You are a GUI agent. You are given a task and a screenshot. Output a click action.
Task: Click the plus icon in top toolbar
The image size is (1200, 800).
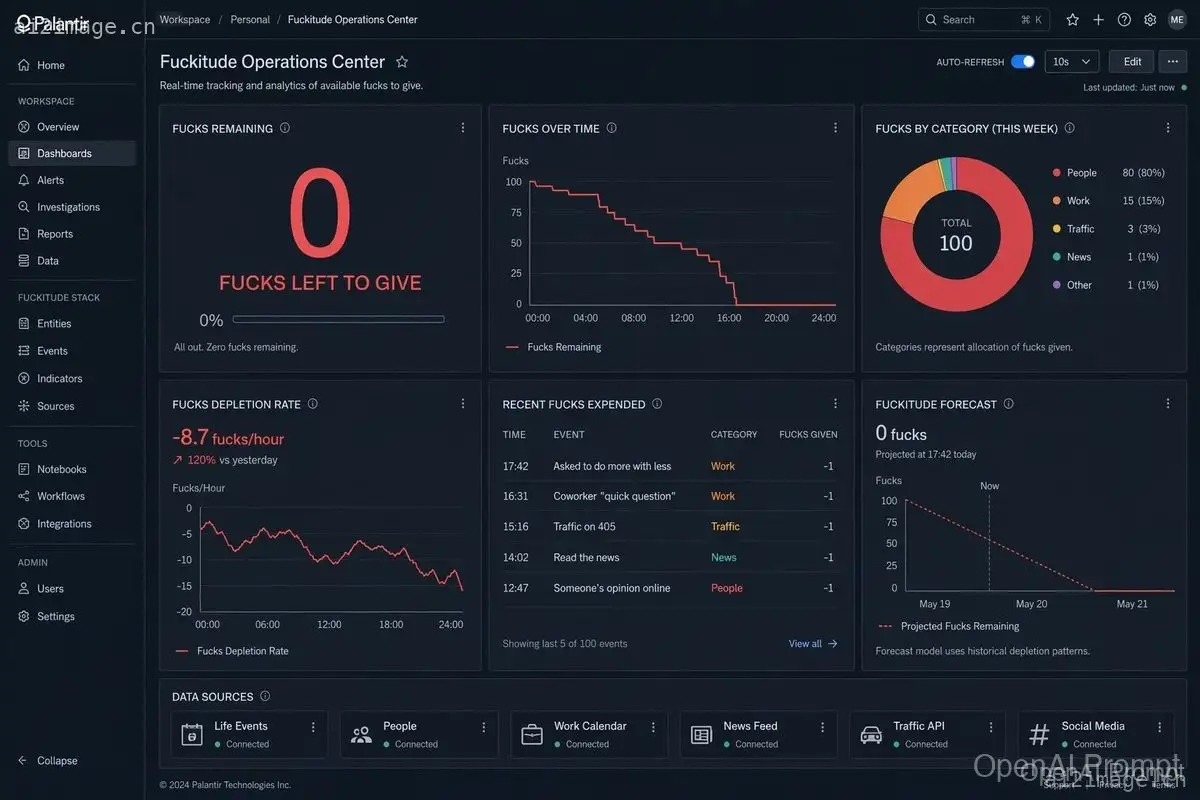coord(1098,19)
